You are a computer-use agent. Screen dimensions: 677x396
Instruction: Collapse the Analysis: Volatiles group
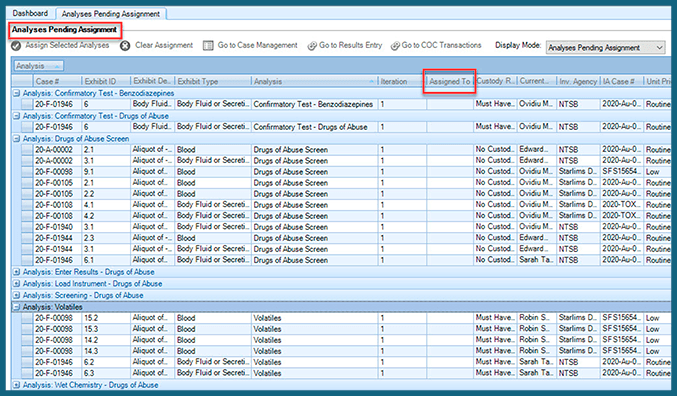[x=16, y=307]
